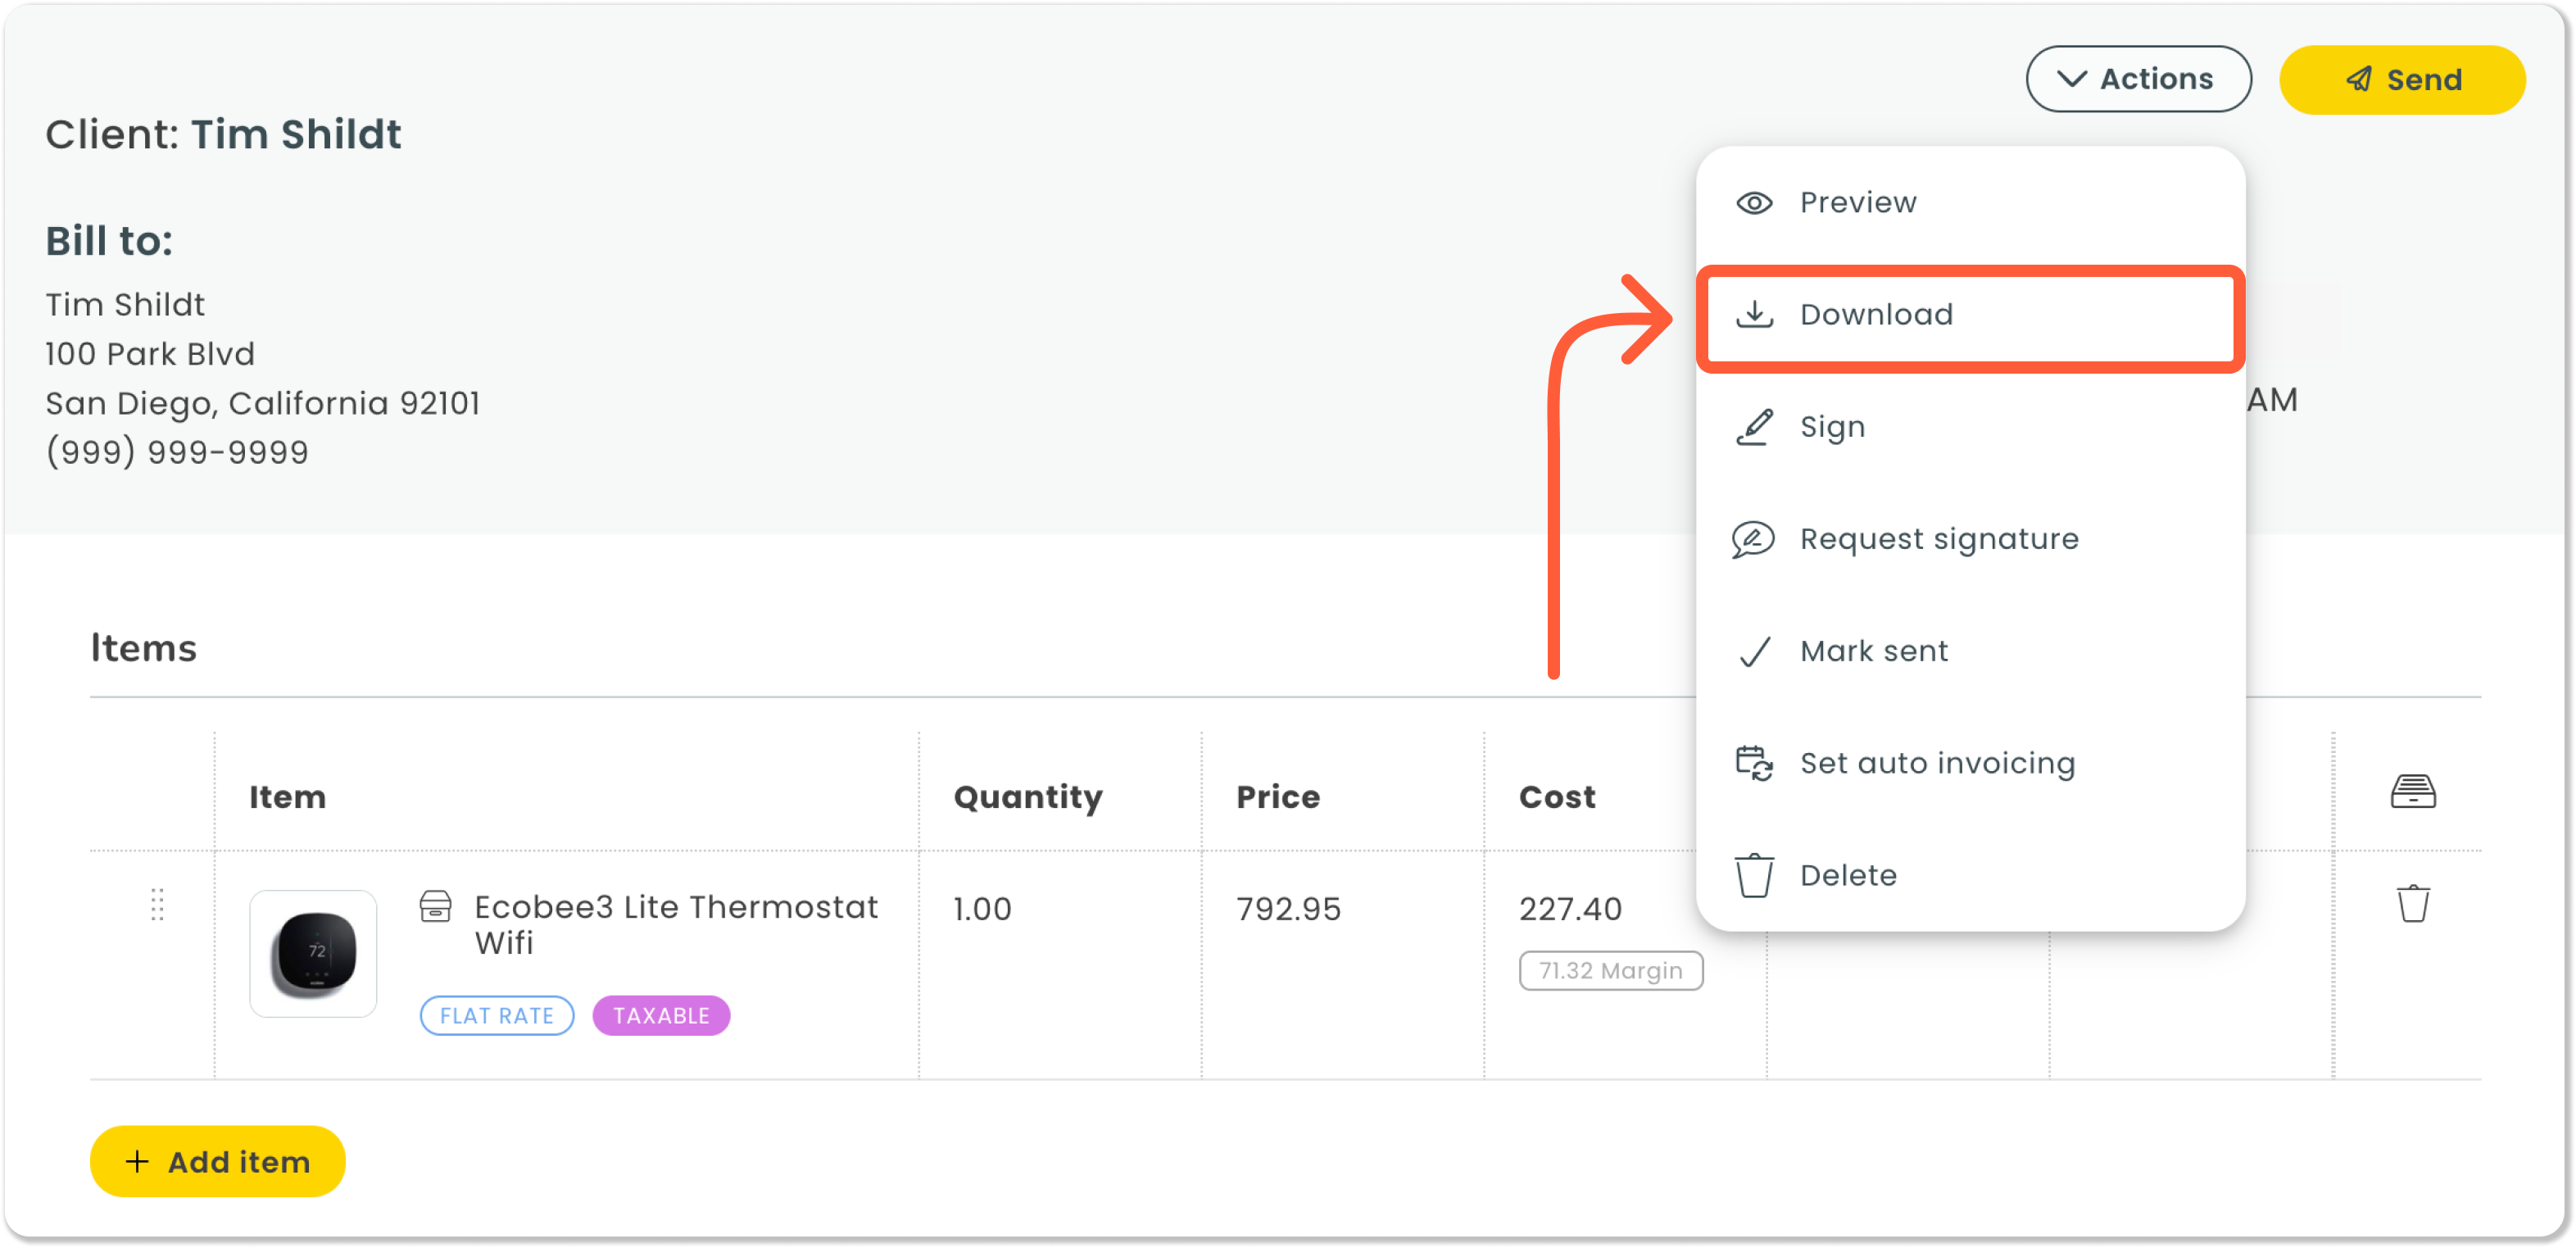This screenshot has width=2576, height=1248.
Task: Click the download arrow icon
Action: (1754, 314)
